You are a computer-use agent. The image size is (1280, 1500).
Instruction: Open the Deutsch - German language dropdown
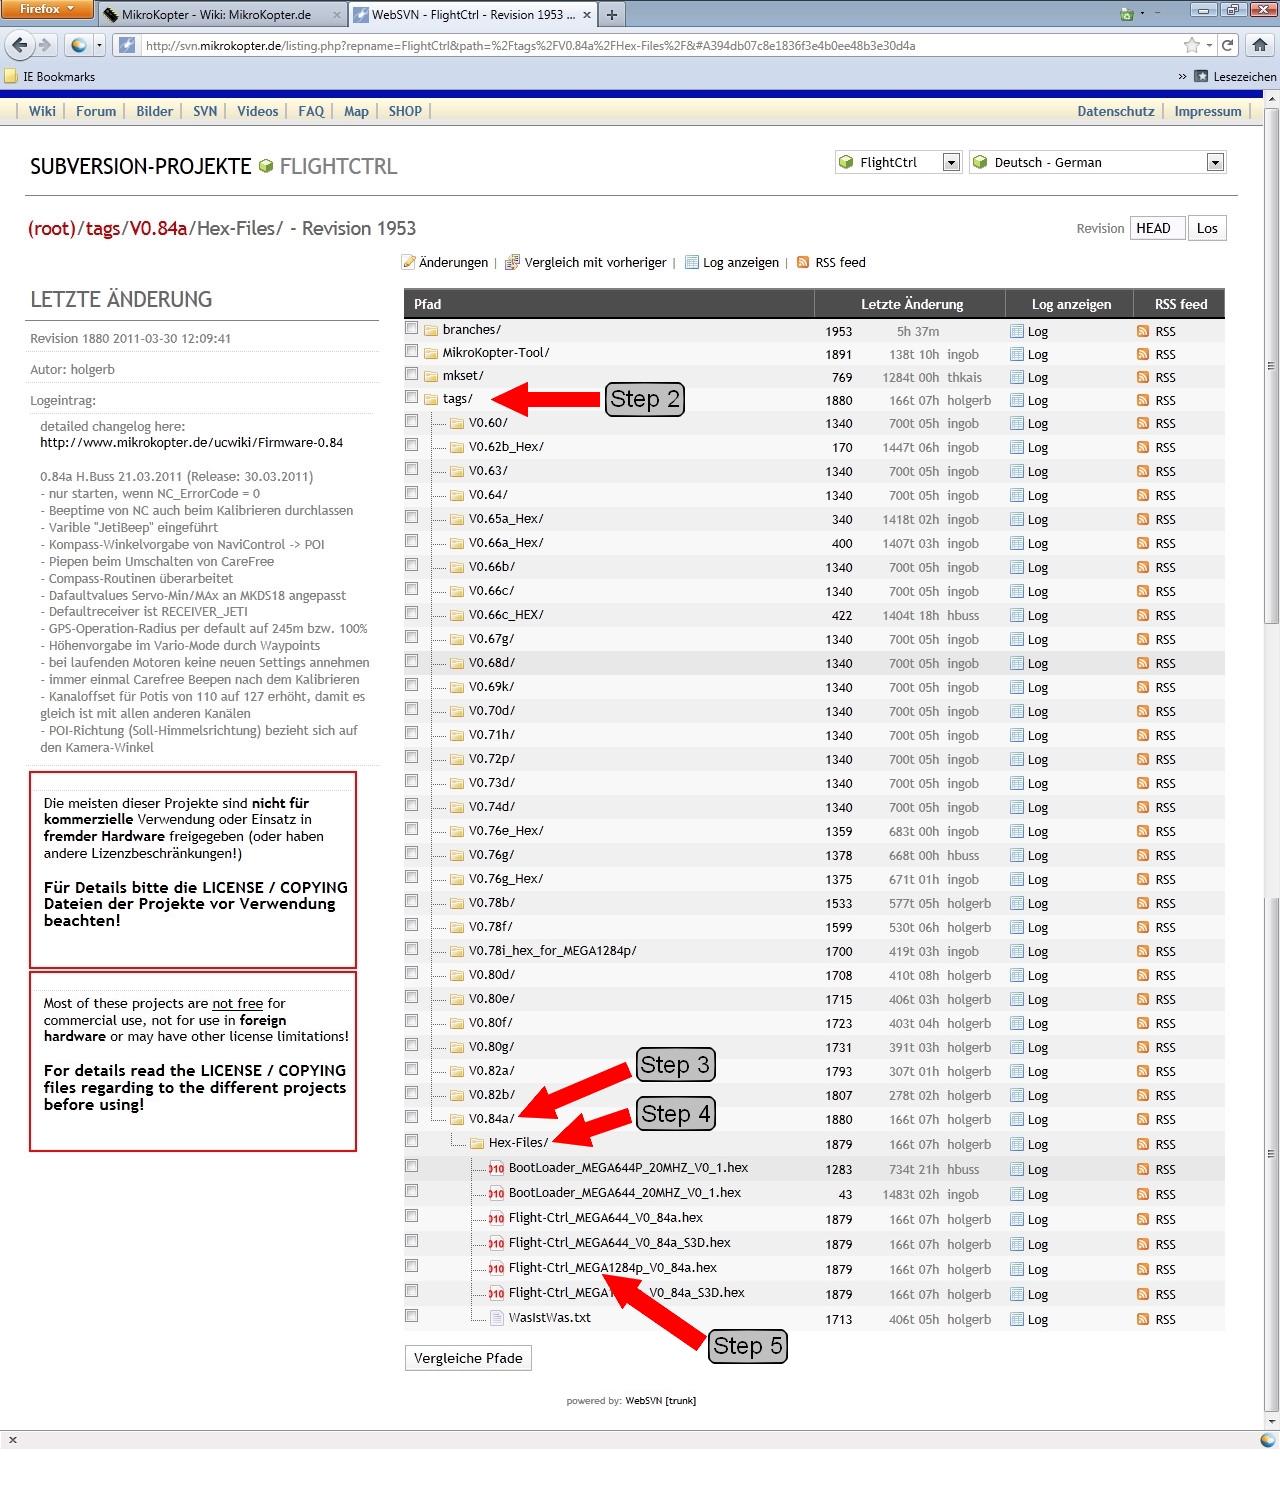pos(1214,162)
